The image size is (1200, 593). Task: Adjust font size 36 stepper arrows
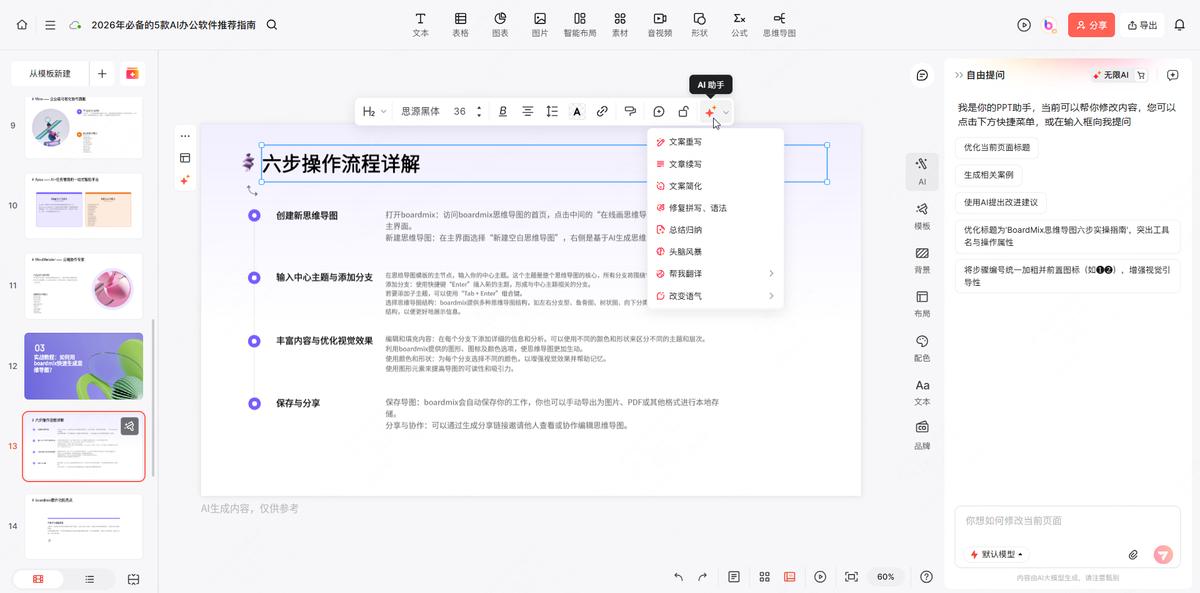coord(479,112)
